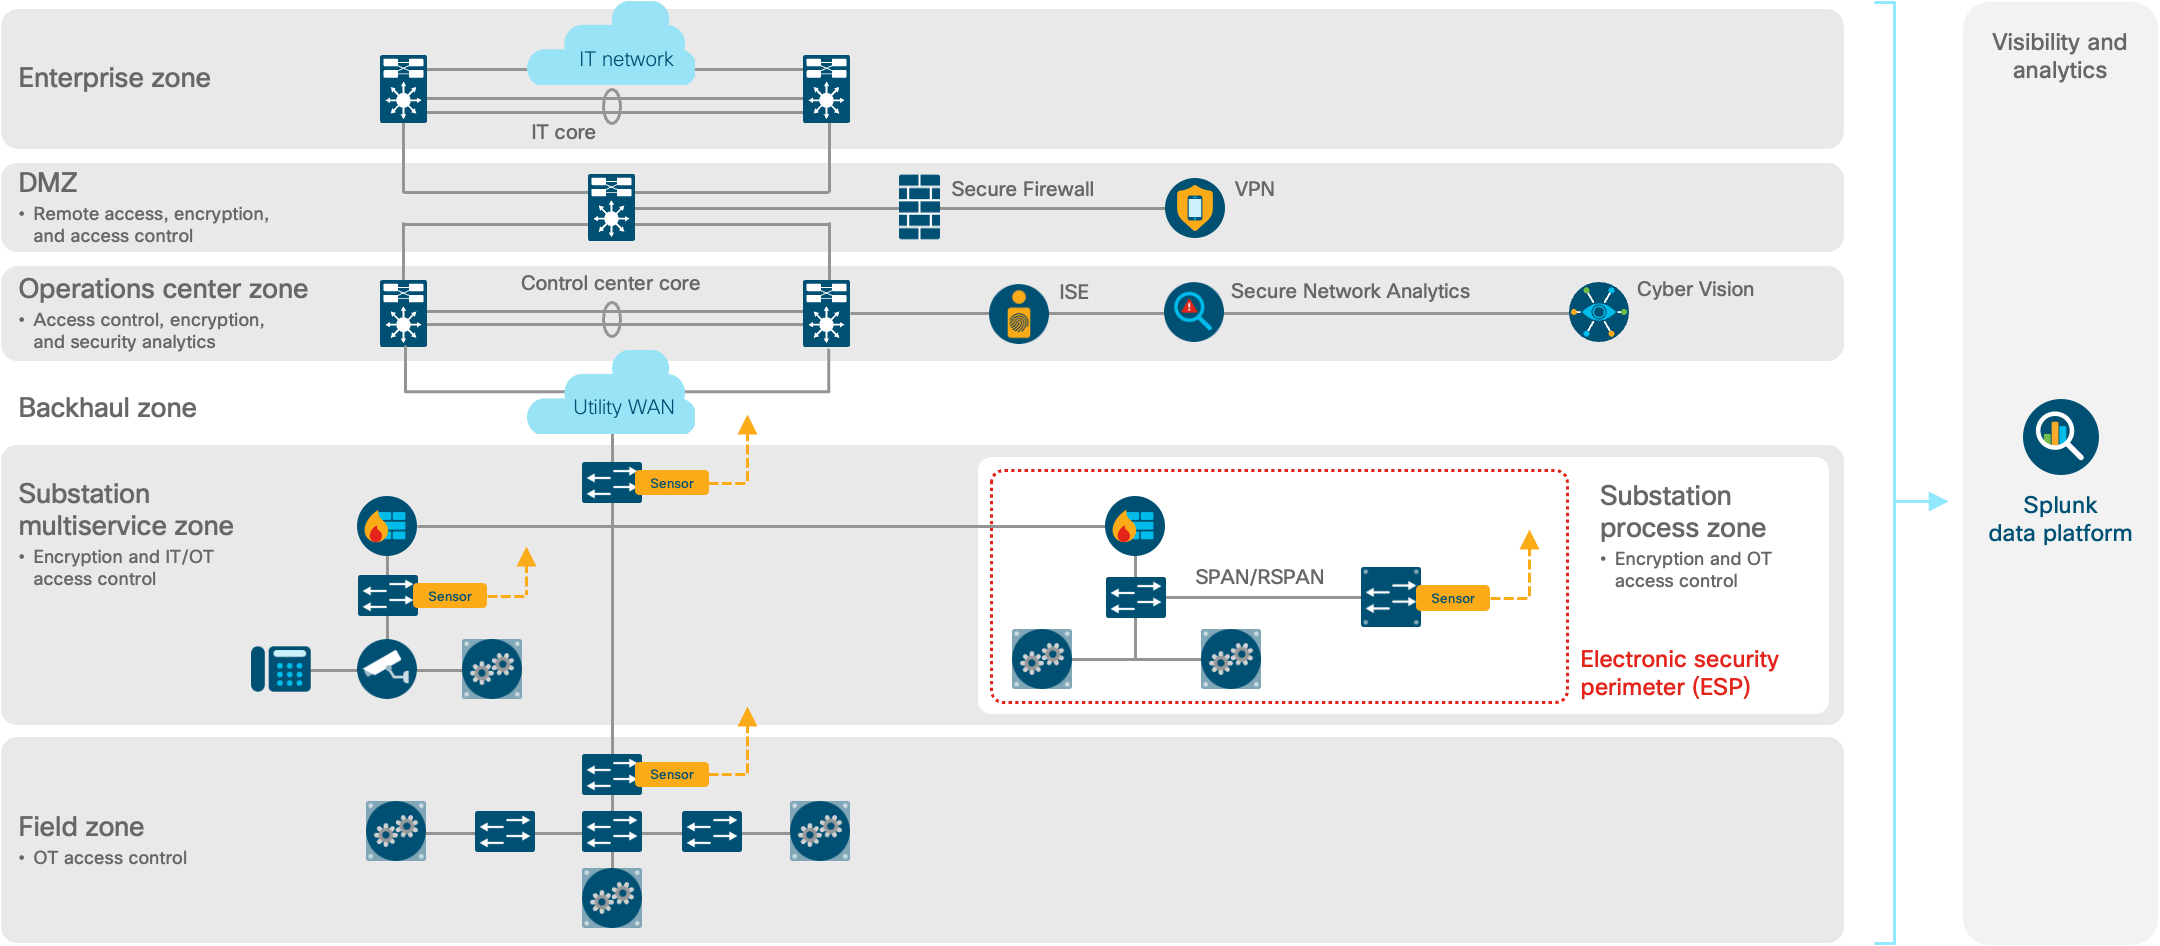Click the Backhaul zone label

pos(108,408)
